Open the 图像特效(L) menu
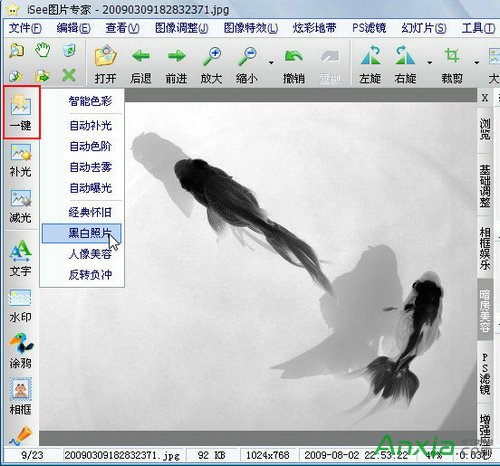Viewport: 500px width, 466px height. point(251,28)
